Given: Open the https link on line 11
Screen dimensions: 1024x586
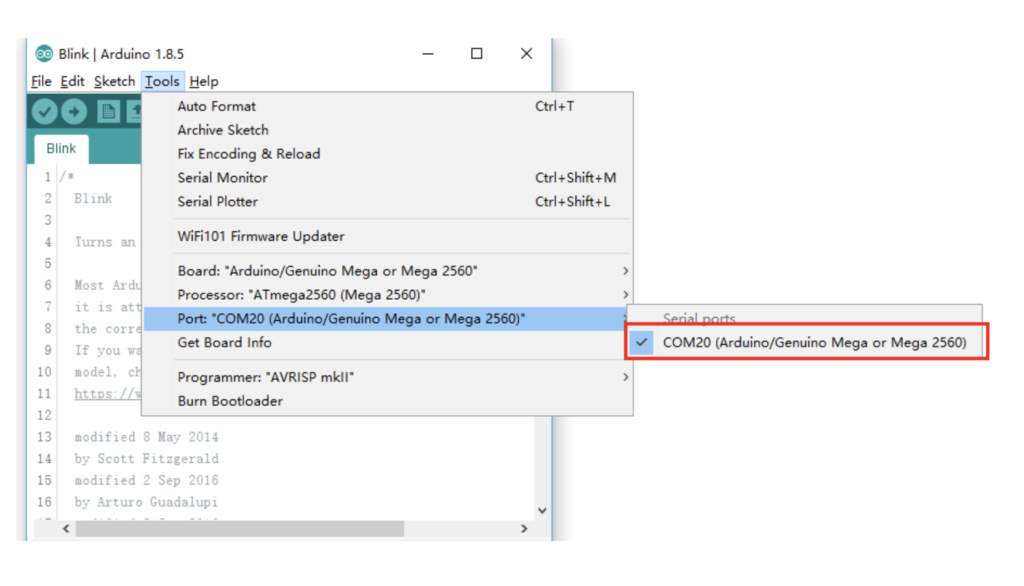Looking at the screenshot, I should (x=106, y=393).
